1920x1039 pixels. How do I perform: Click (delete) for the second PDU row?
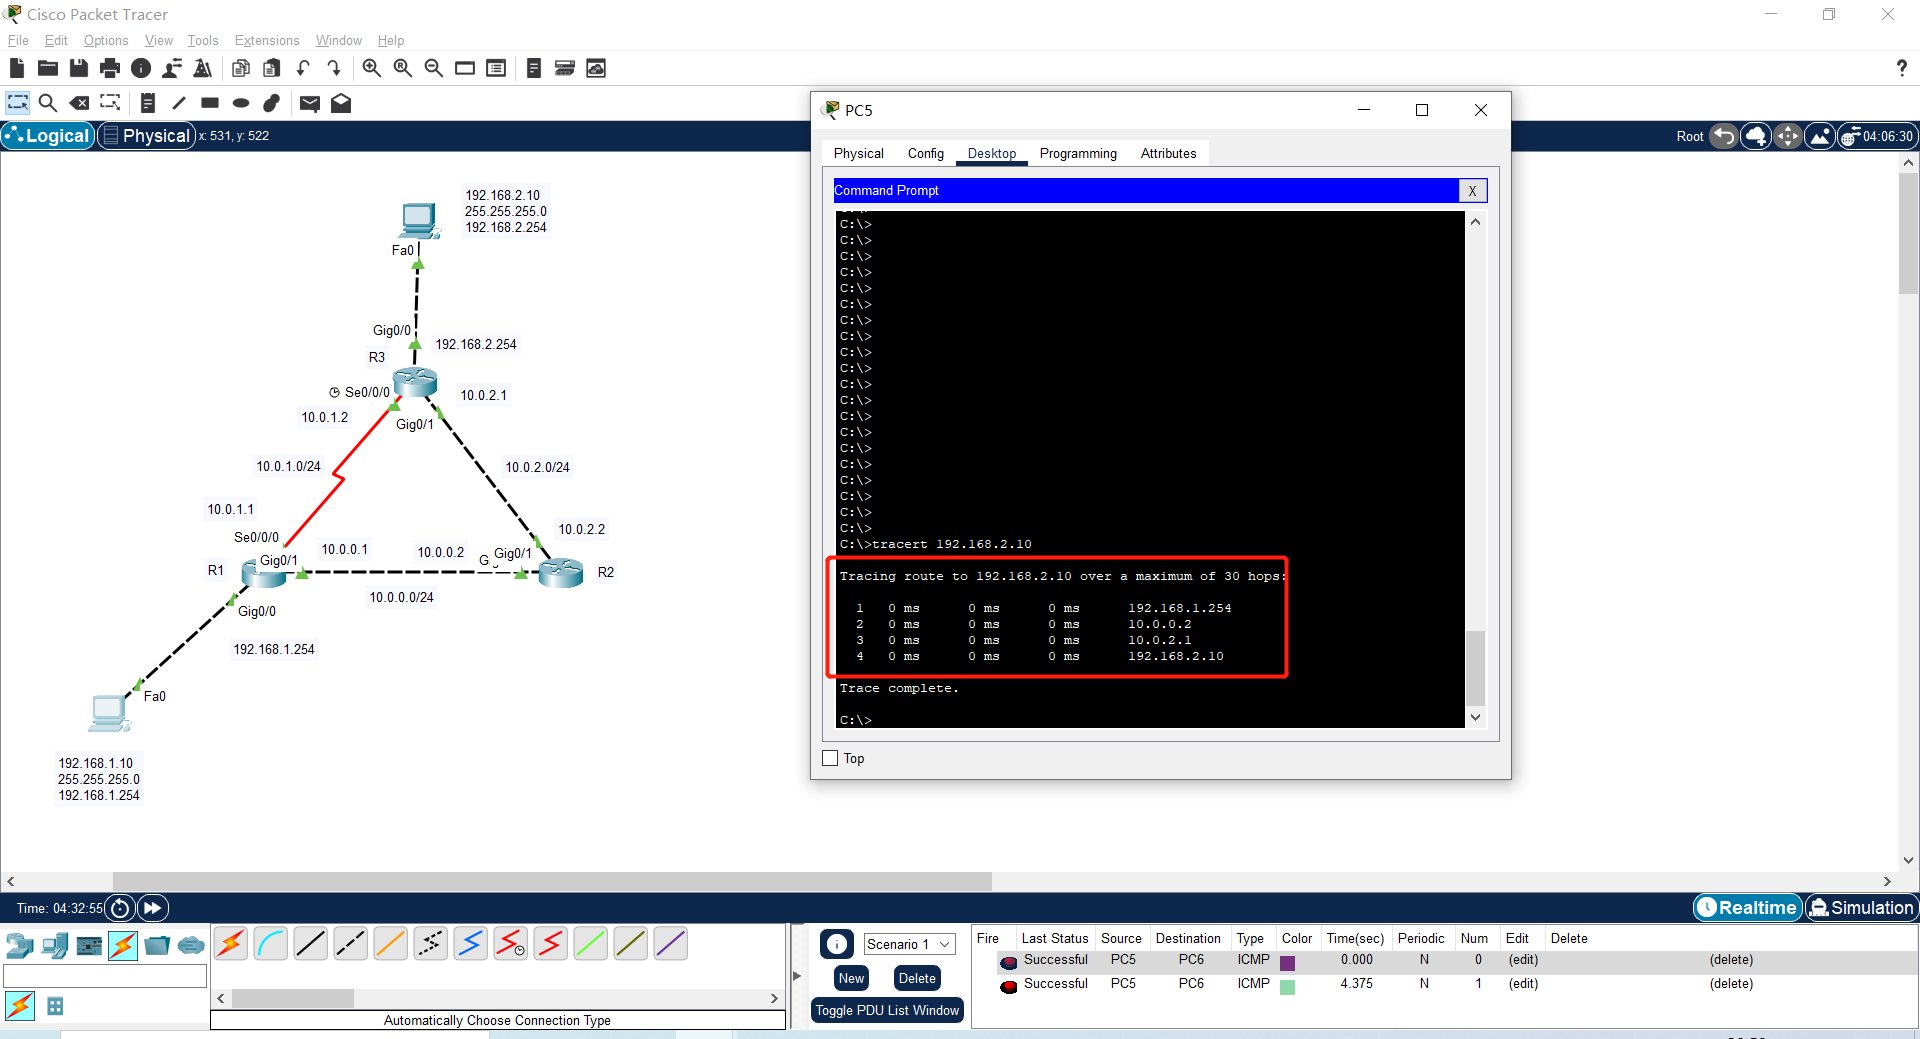(x=1731, y=984)
